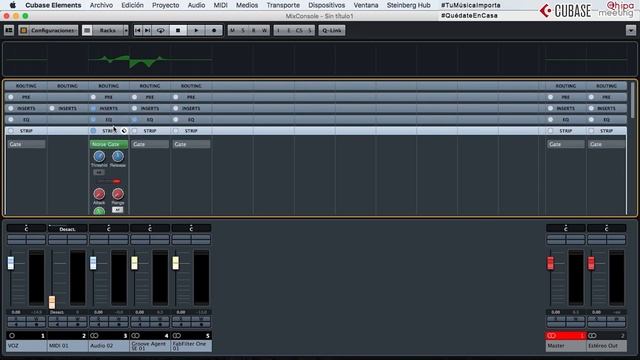
Task: Toggle INSERTS bypass on MIDI 01 channel
Action: 52,109
